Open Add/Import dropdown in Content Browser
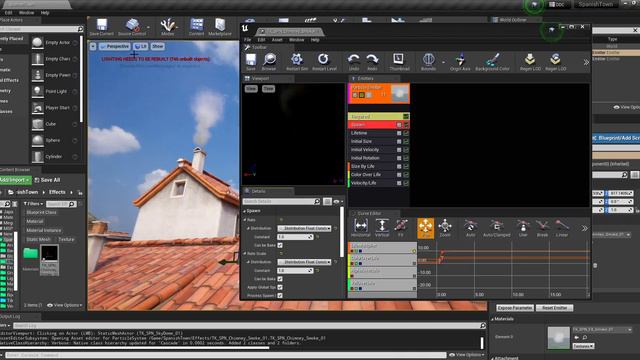640x360 pixels. 15,180
